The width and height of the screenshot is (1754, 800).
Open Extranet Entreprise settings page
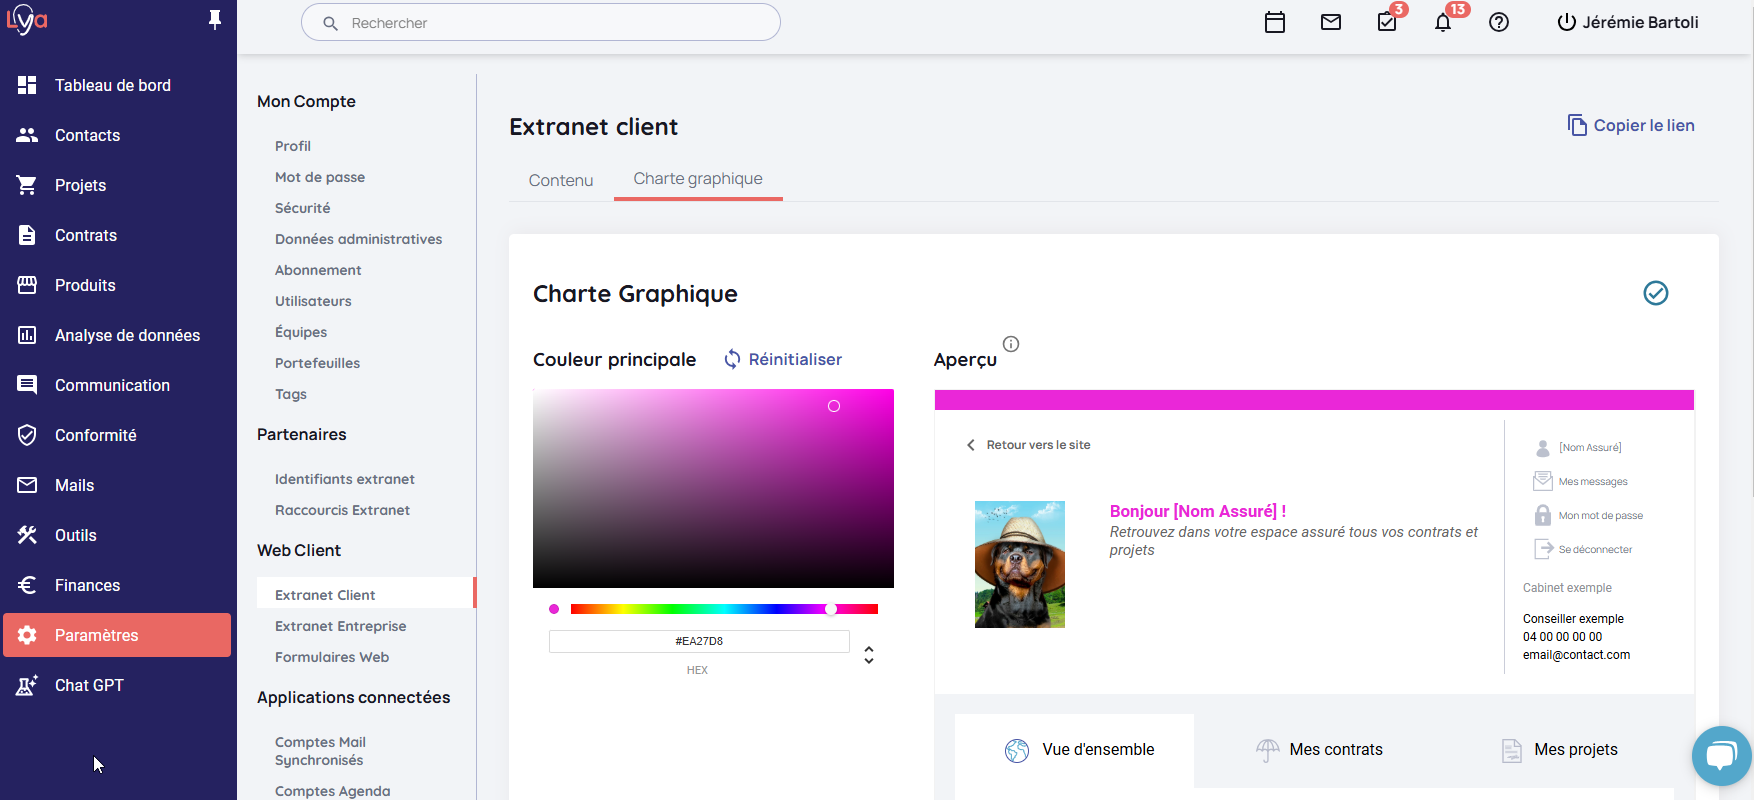click(340, 626)
